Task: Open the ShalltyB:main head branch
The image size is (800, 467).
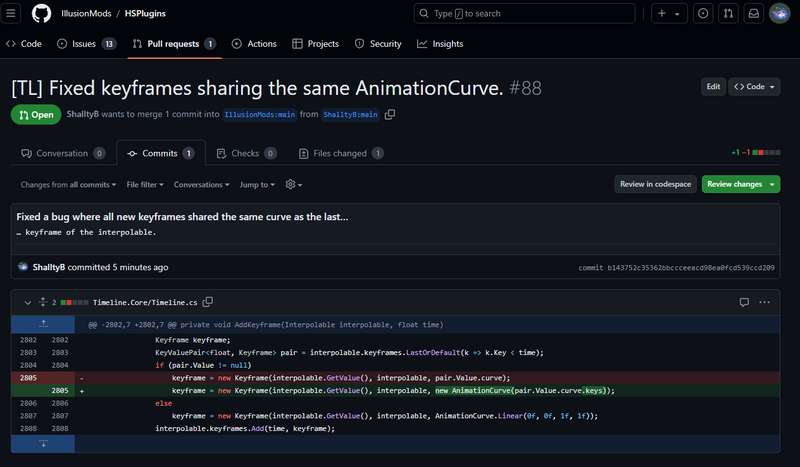Action: click(x=350, y=114)
